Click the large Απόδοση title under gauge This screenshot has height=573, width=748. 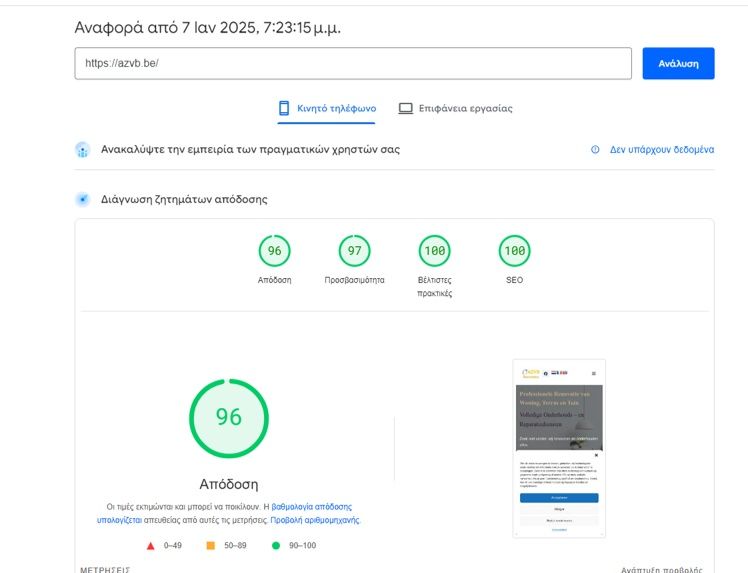point(229,484)
